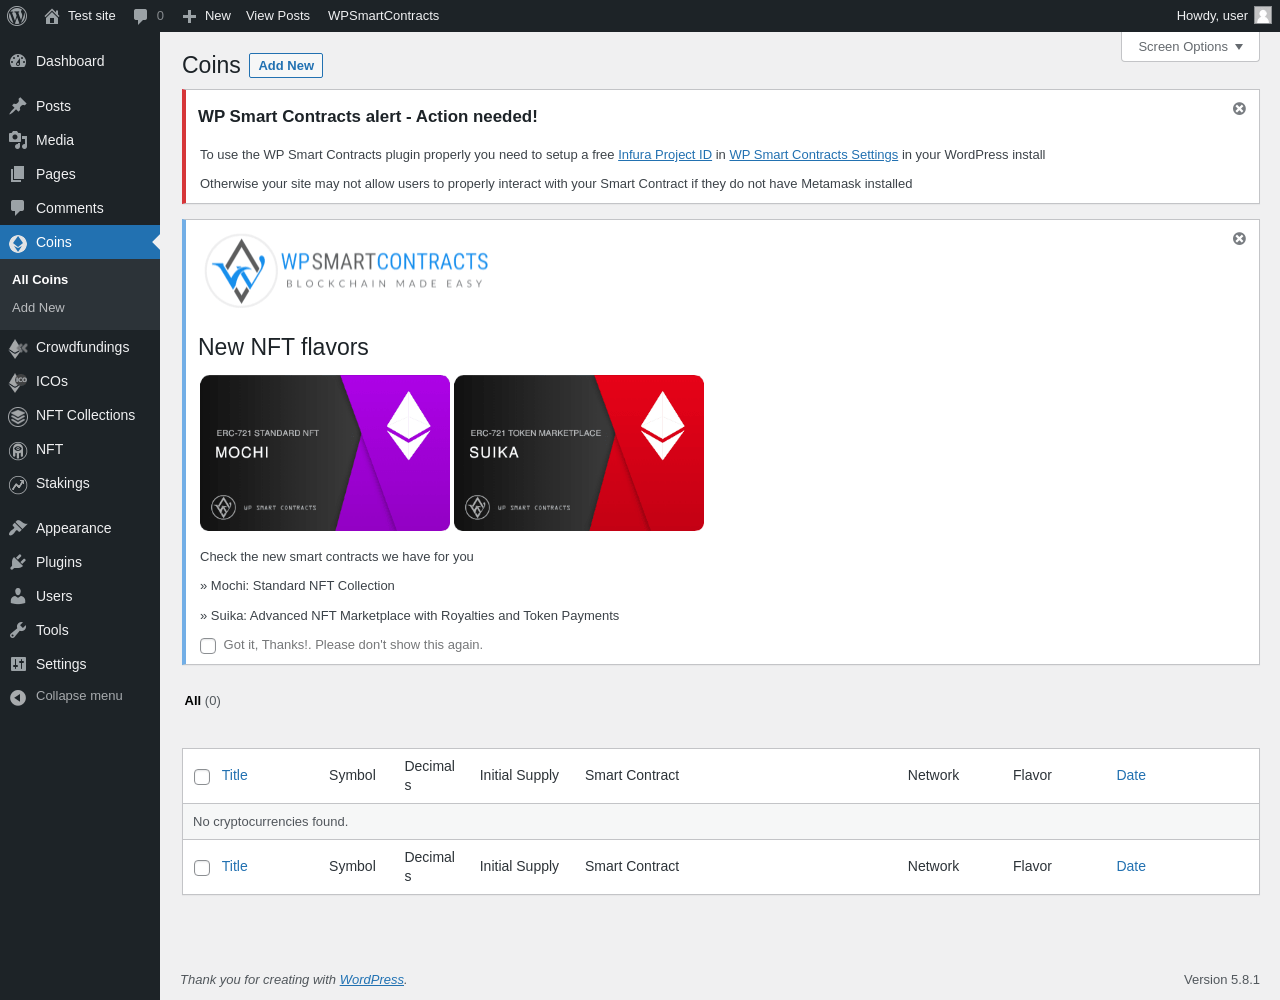Viewport: 1280px width, 1000px height.
Task: Click the Settings sliders icon
Action: [x=18, y=664]
